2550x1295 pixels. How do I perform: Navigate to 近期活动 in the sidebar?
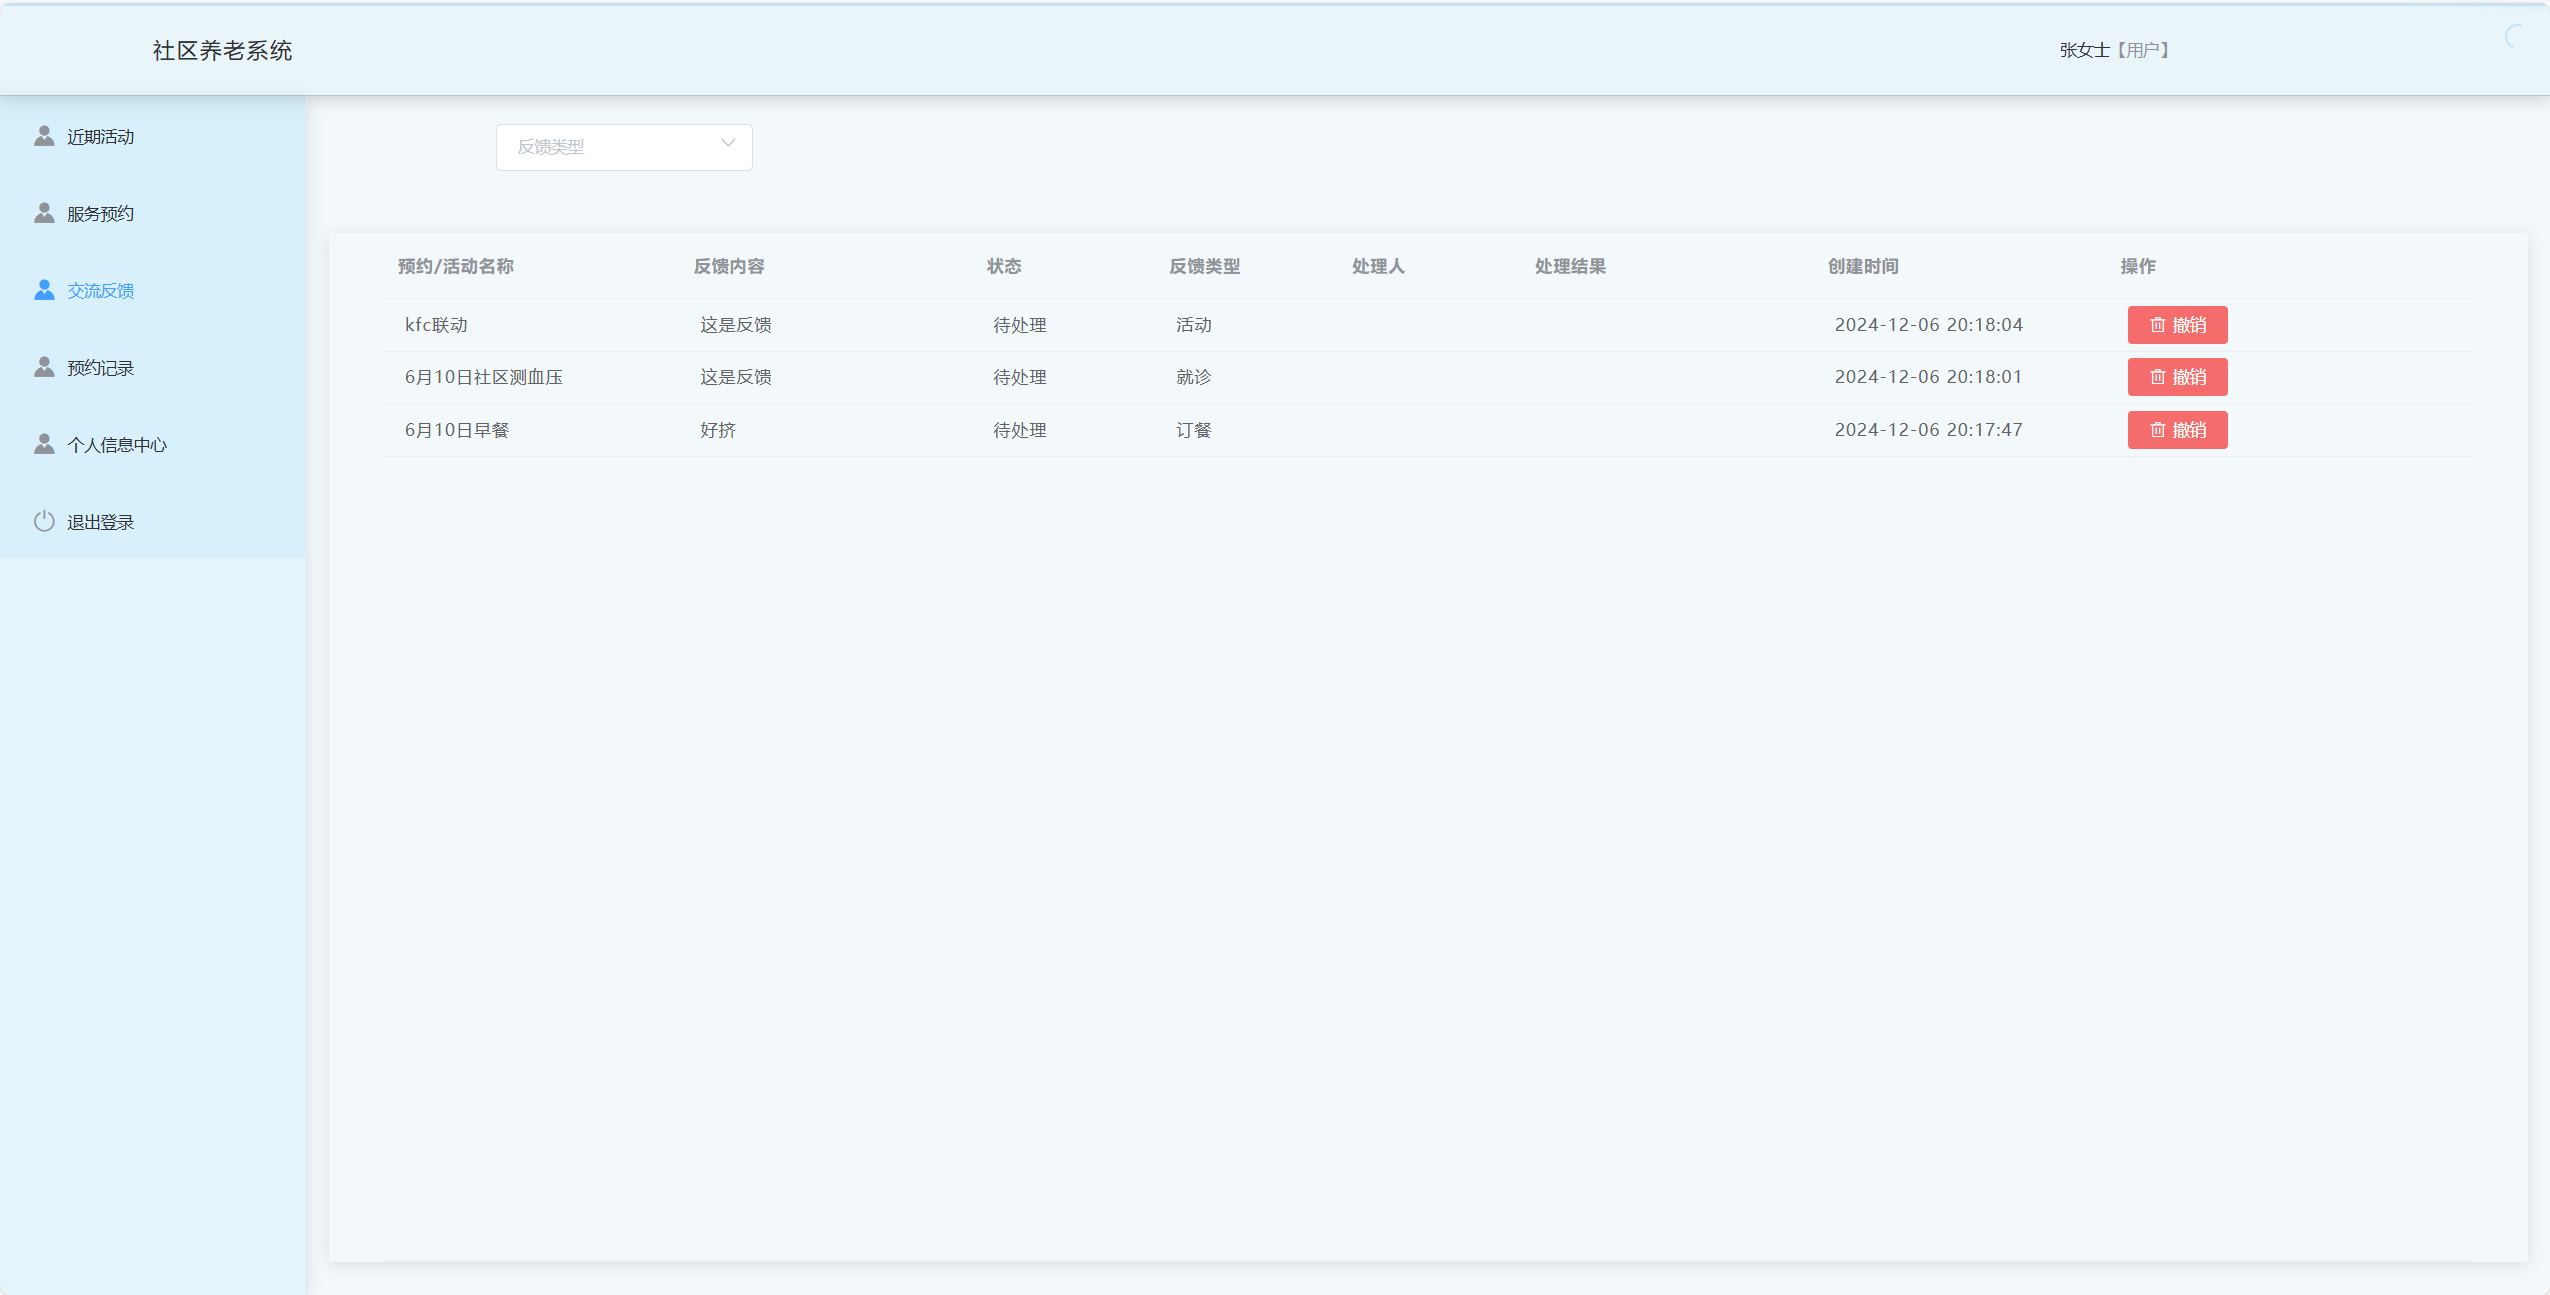[x=100, y=136]
